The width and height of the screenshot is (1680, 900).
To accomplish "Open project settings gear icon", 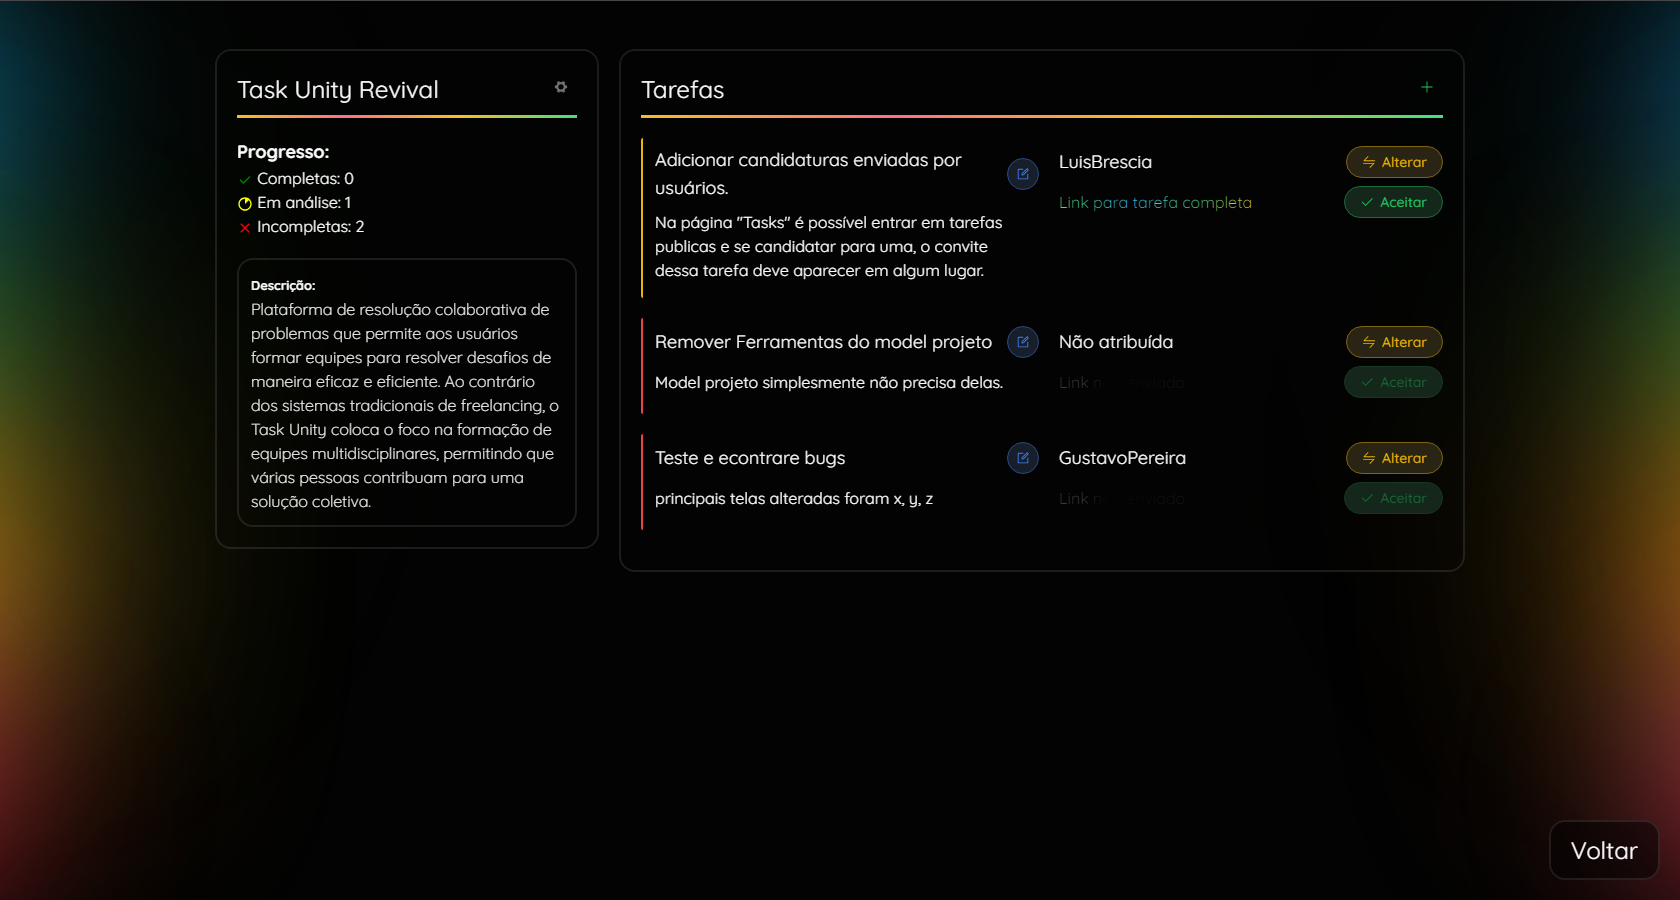I will click(561, 87).
